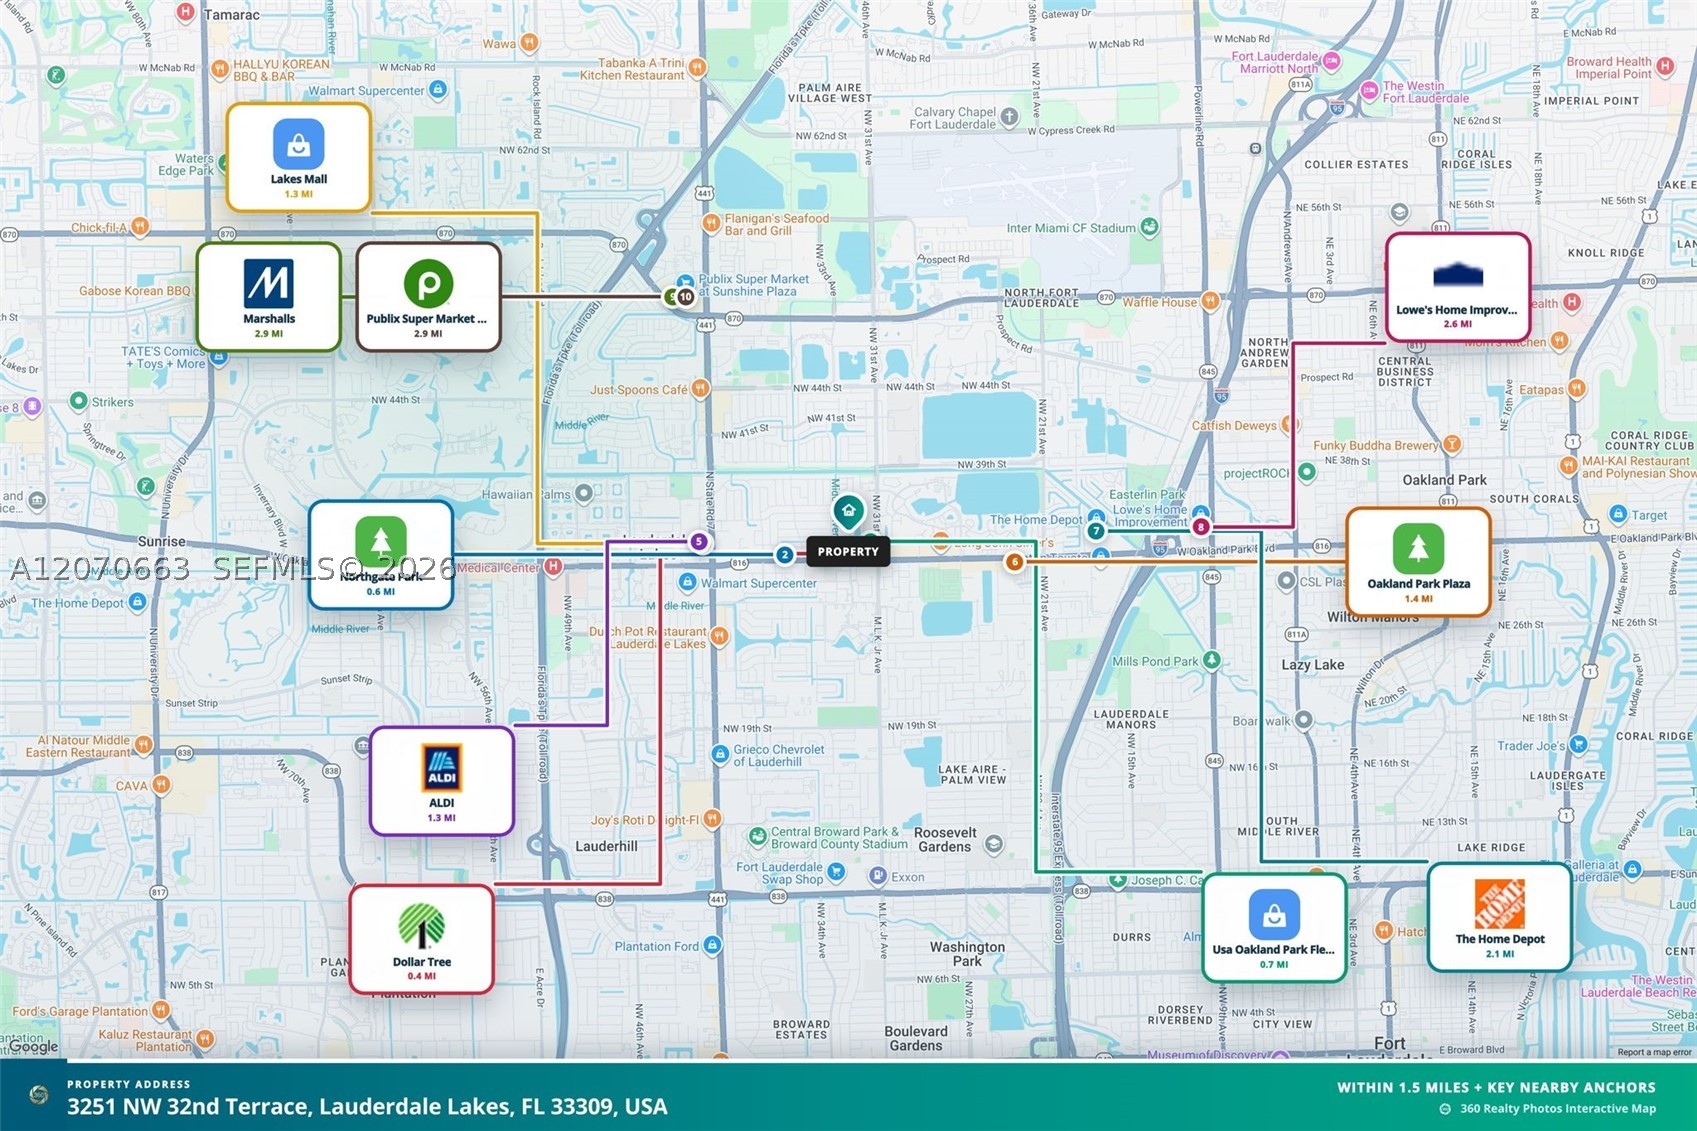Click the Boardwalk pin near Lazy Lake
This screenshot has height=1131, width=1697.
coord(1303,720)
